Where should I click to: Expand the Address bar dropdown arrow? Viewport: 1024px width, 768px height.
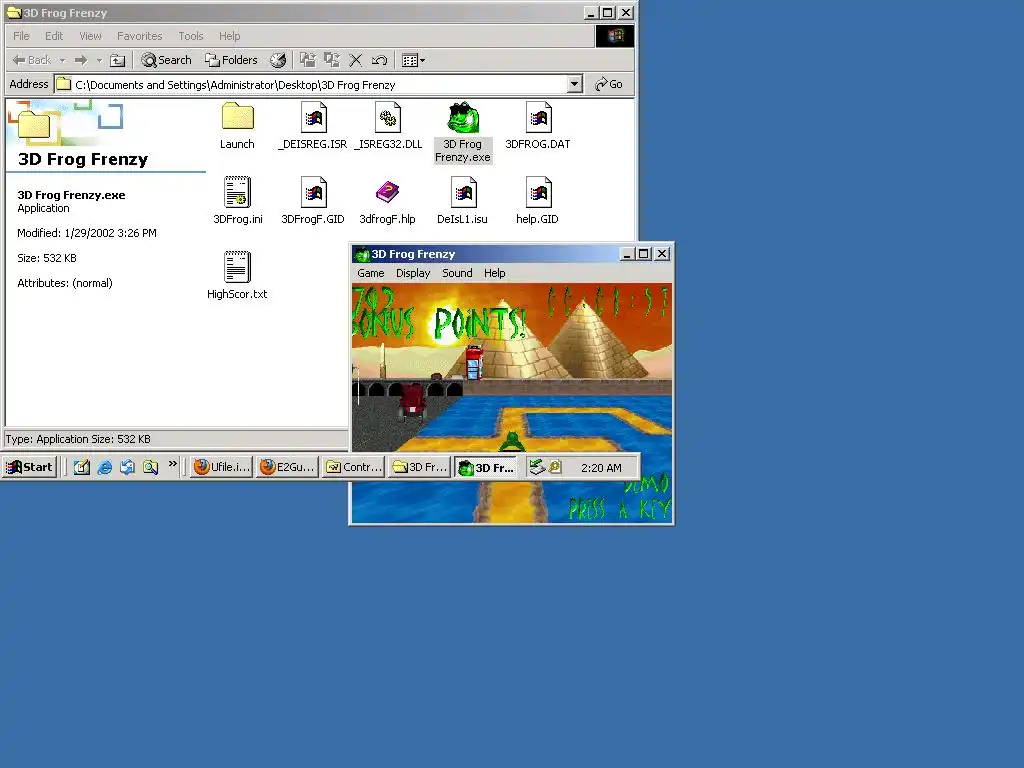[574, 84]
